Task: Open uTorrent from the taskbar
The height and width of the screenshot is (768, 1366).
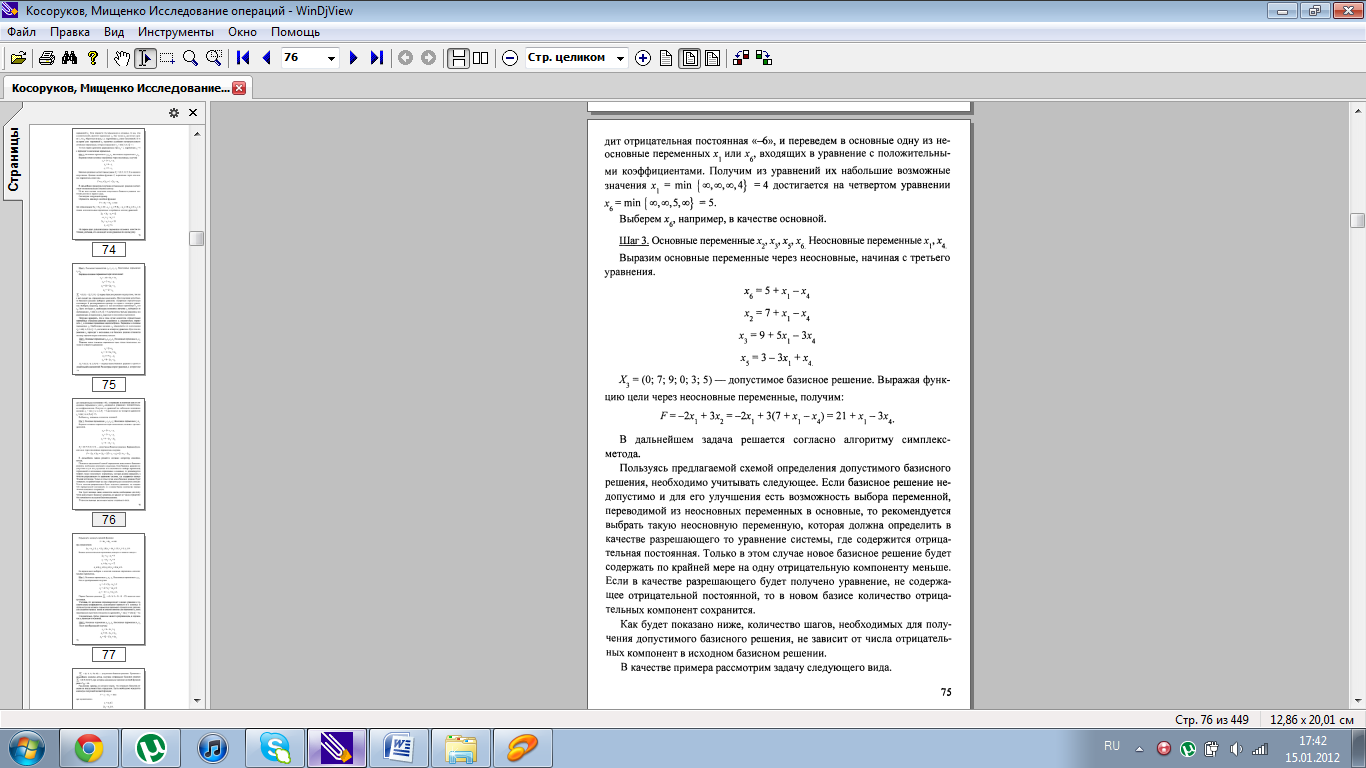Action: [x=150, y=747]
